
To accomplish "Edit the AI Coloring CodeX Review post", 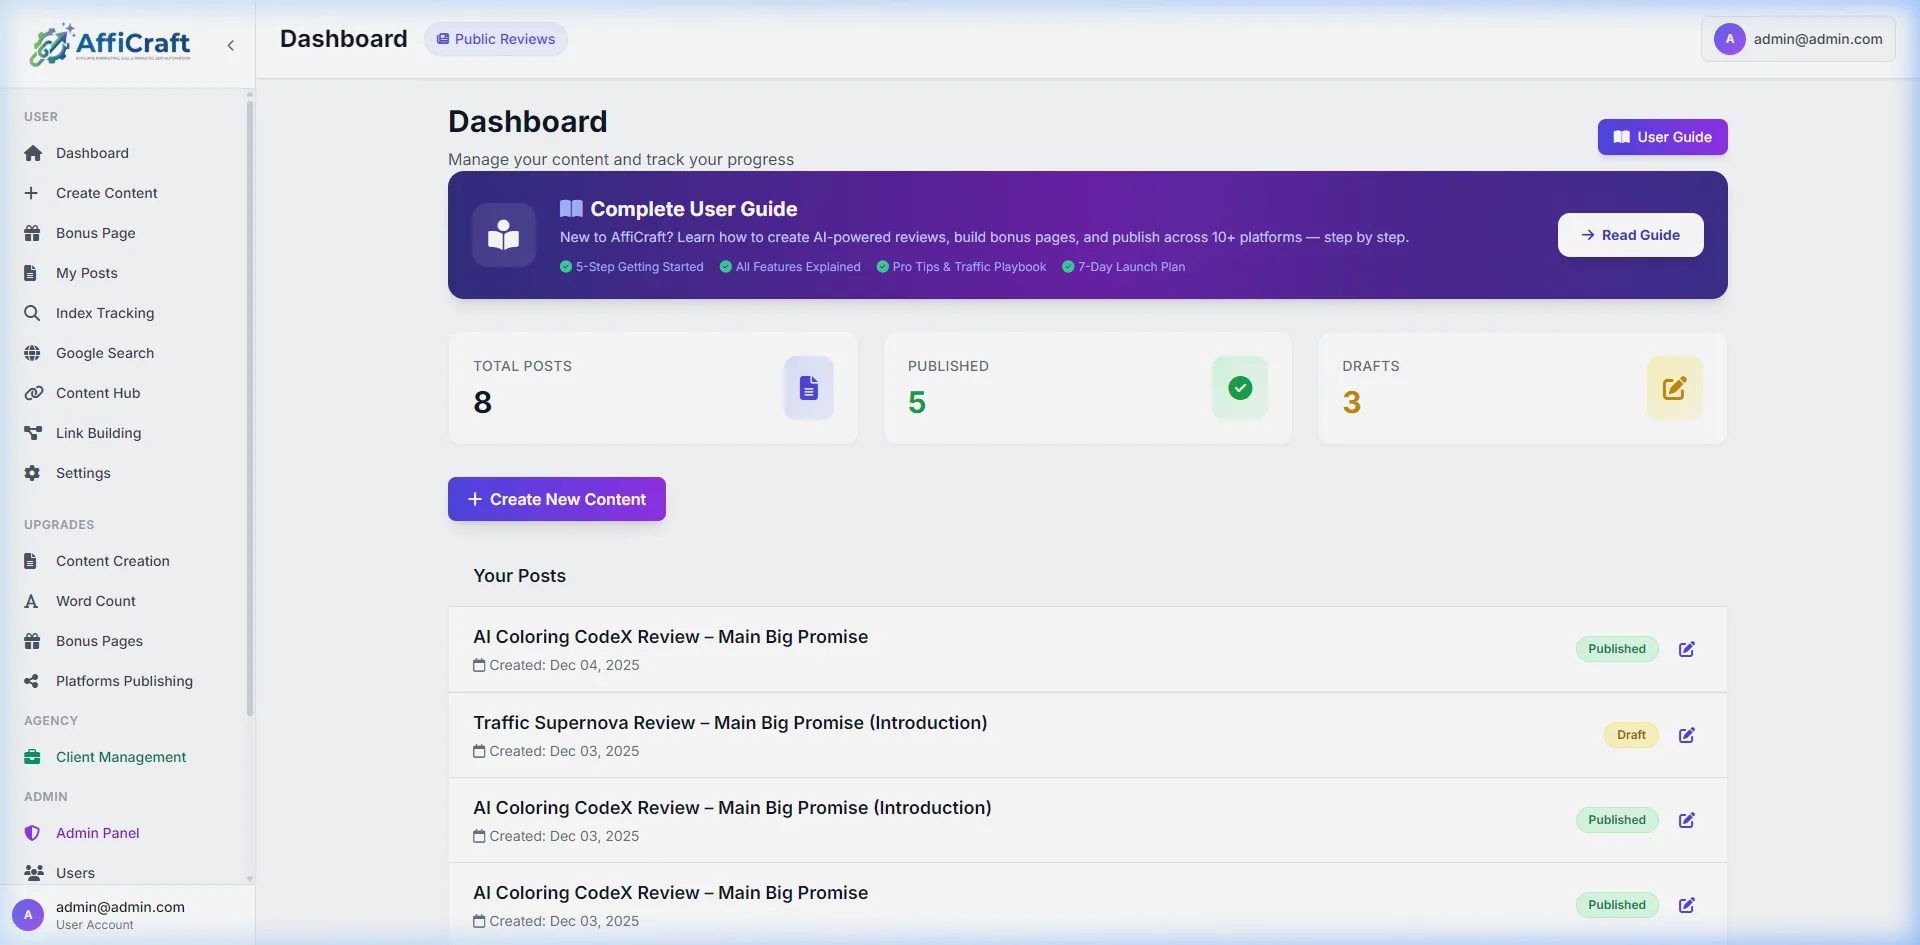I will 1687,649.
